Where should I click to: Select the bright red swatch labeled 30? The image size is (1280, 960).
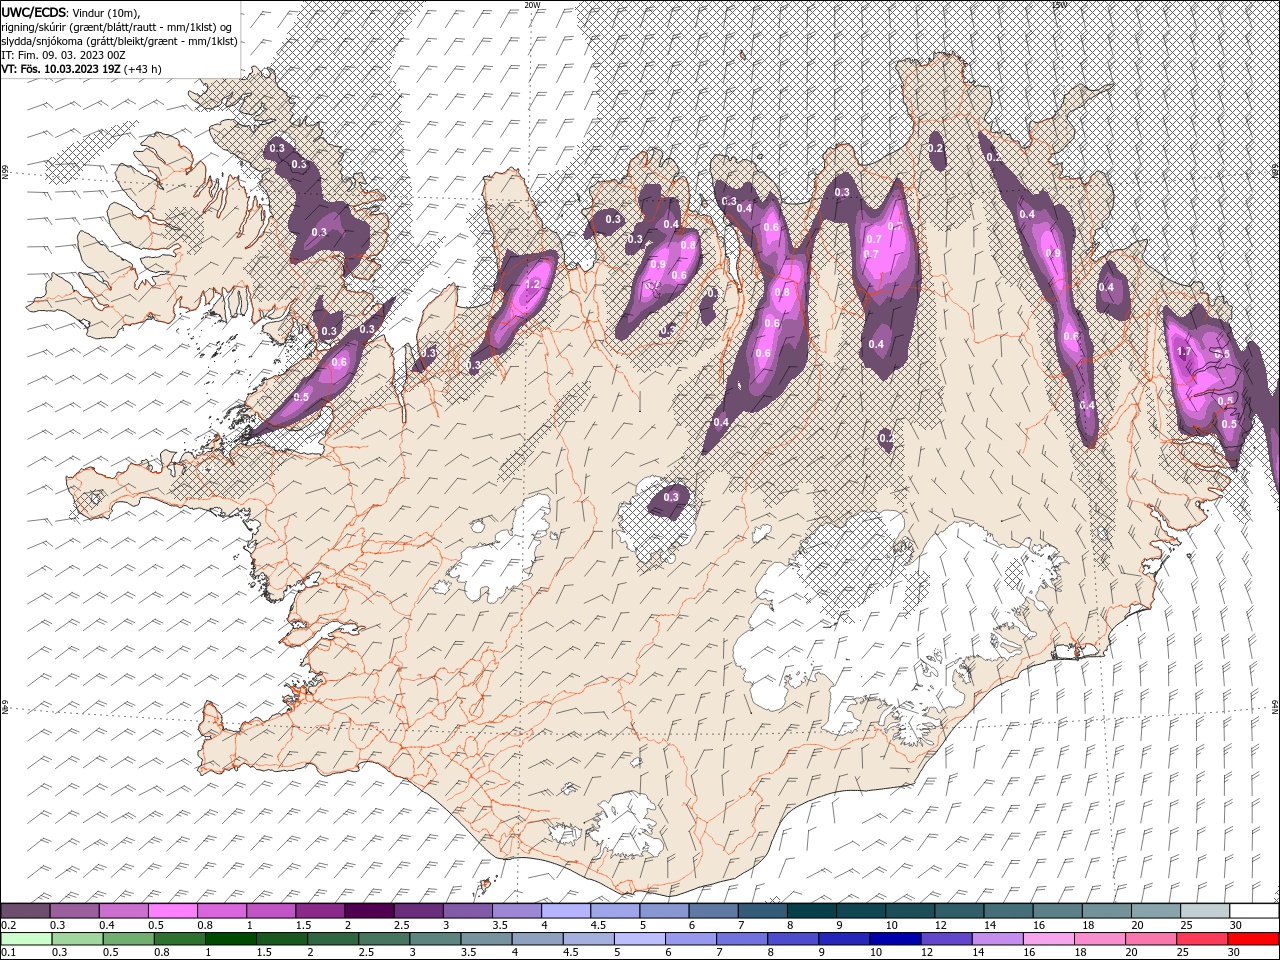(x=1253, y=939)
